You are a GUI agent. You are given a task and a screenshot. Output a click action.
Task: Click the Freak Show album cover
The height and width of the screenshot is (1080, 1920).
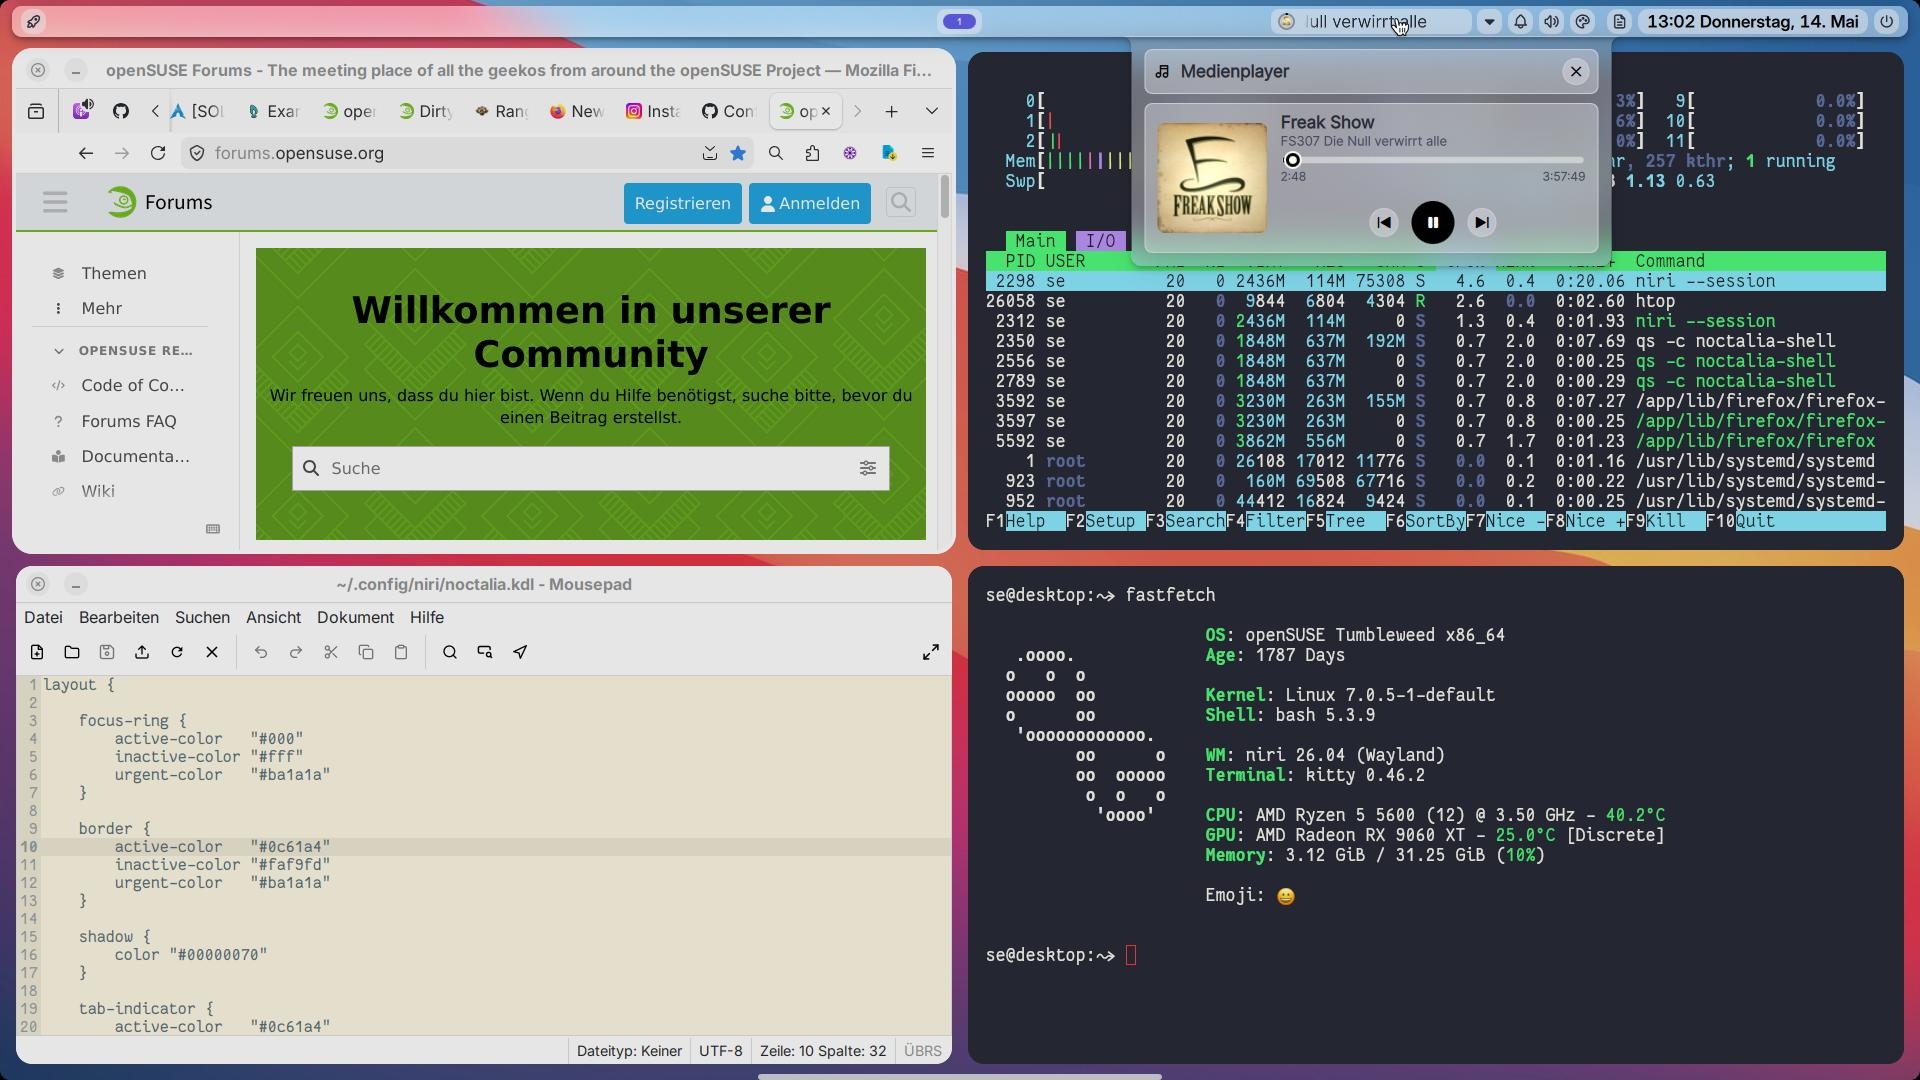click(1212, 178)
